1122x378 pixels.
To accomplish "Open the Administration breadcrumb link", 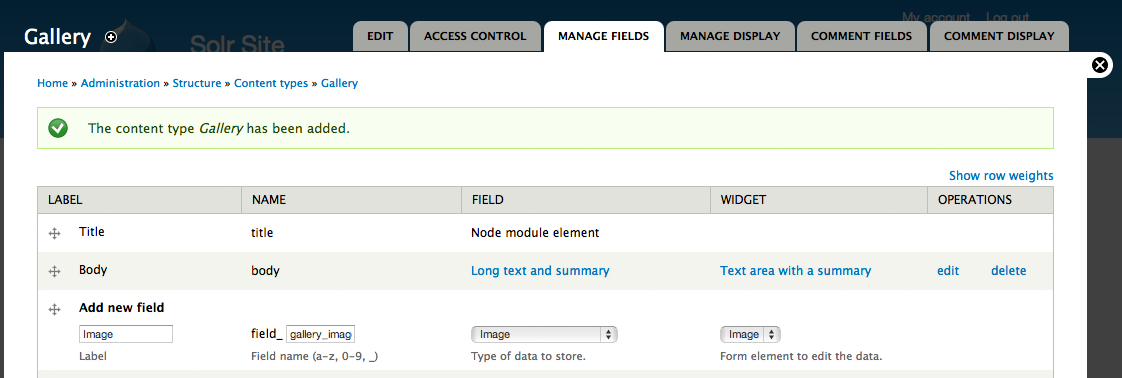I will tap(120, 83).
